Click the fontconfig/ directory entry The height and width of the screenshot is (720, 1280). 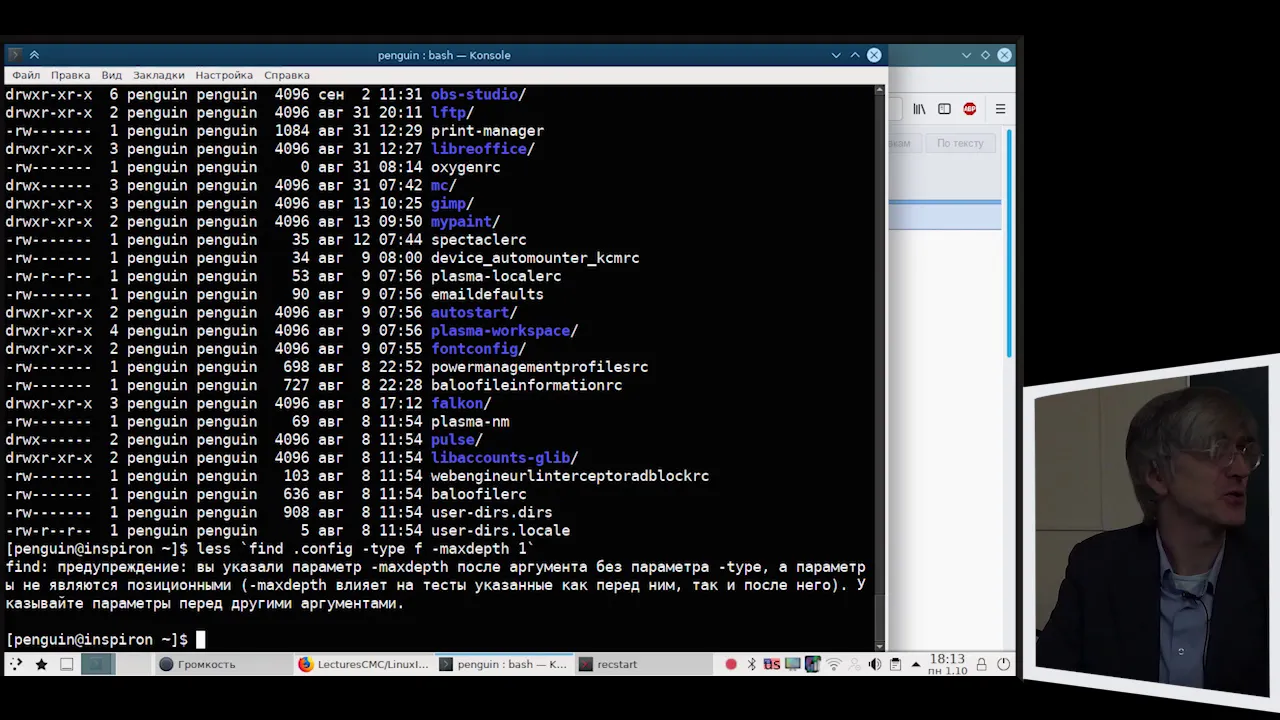click(478, 349)
